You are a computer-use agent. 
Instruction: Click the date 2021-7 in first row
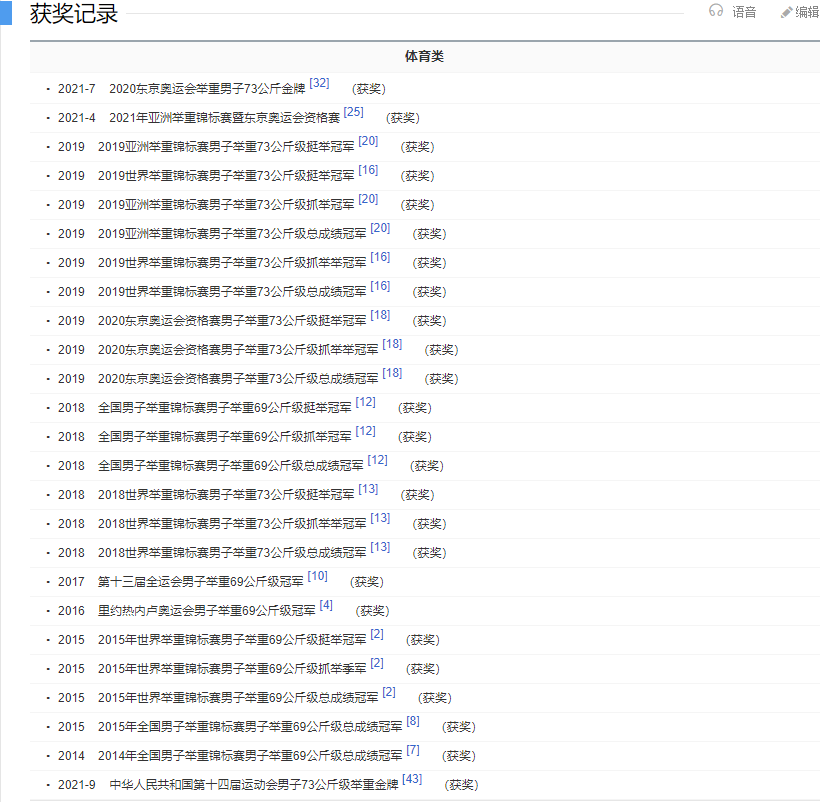(77, 89)
